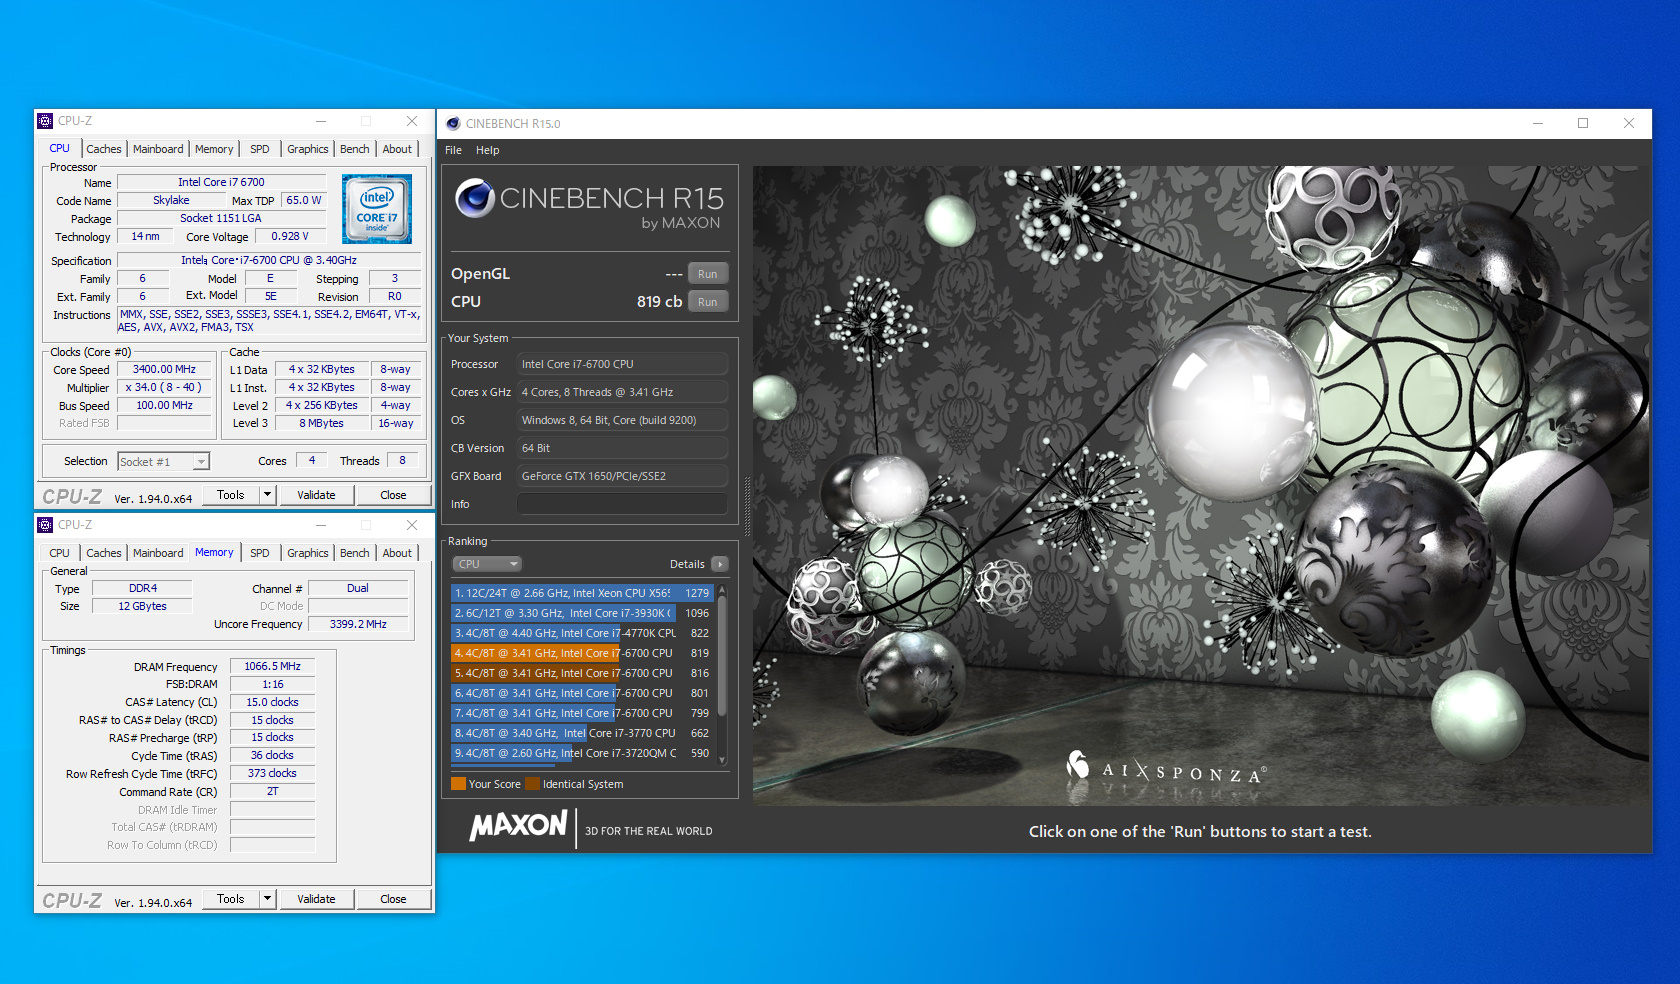Minimize the bottom CPU-Z window
This screenshot has width=1680, height=984.
321,525
